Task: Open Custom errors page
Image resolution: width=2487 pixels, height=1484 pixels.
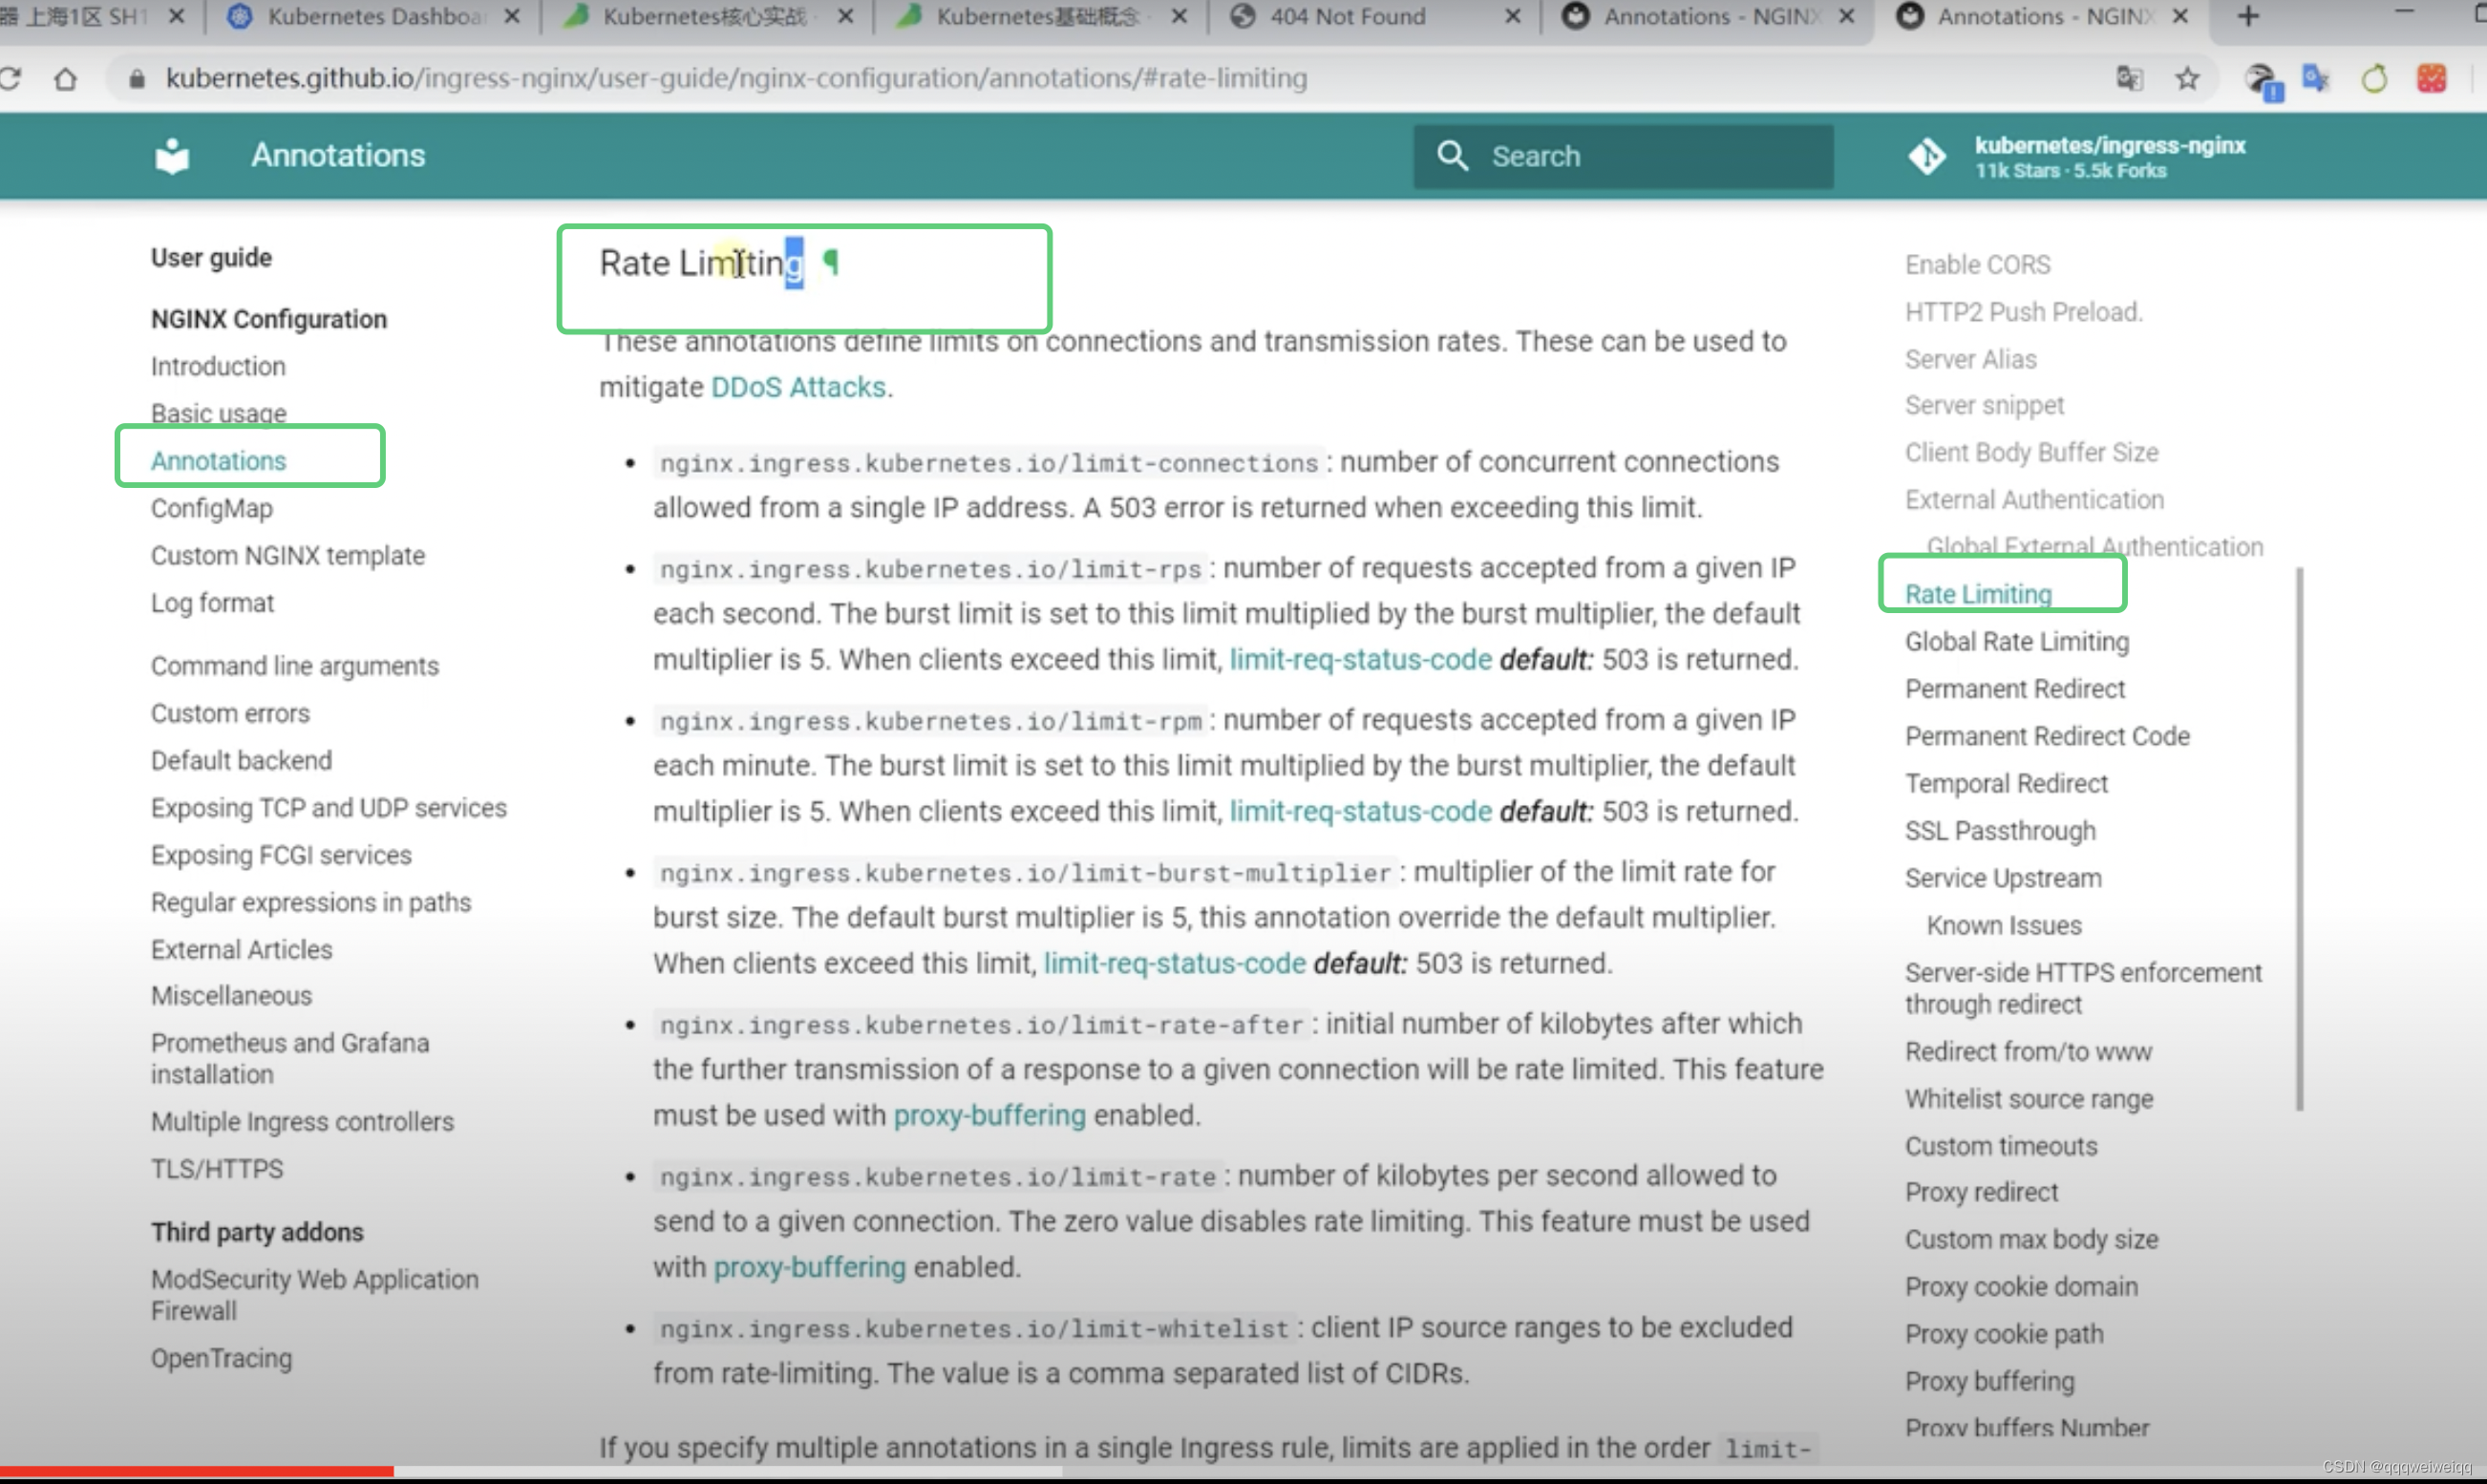Action: 230,713
